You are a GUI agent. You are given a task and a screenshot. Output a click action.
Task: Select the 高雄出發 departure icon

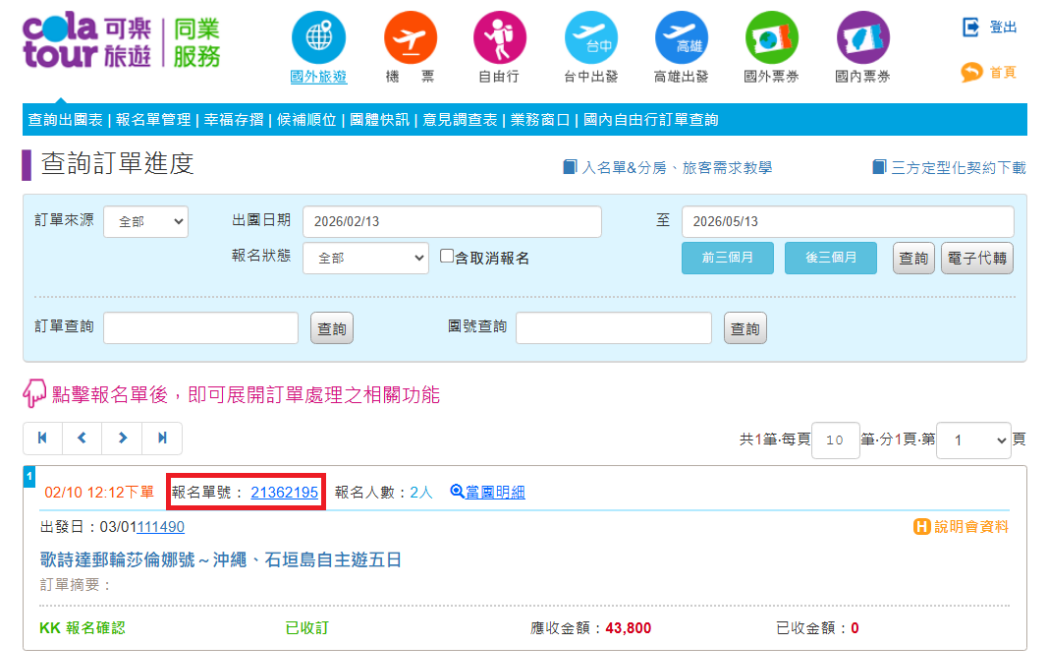(x=681, y=38)
